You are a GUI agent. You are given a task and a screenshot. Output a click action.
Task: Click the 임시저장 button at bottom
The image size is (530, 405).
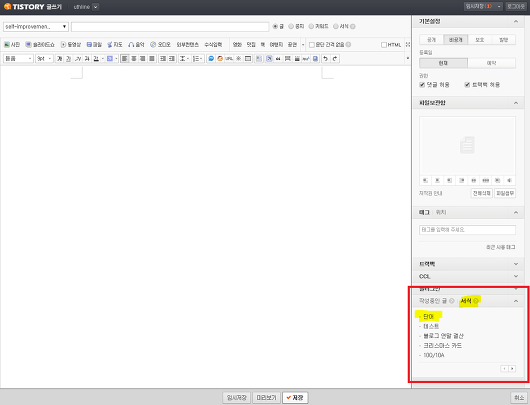(x=237, y=398)
